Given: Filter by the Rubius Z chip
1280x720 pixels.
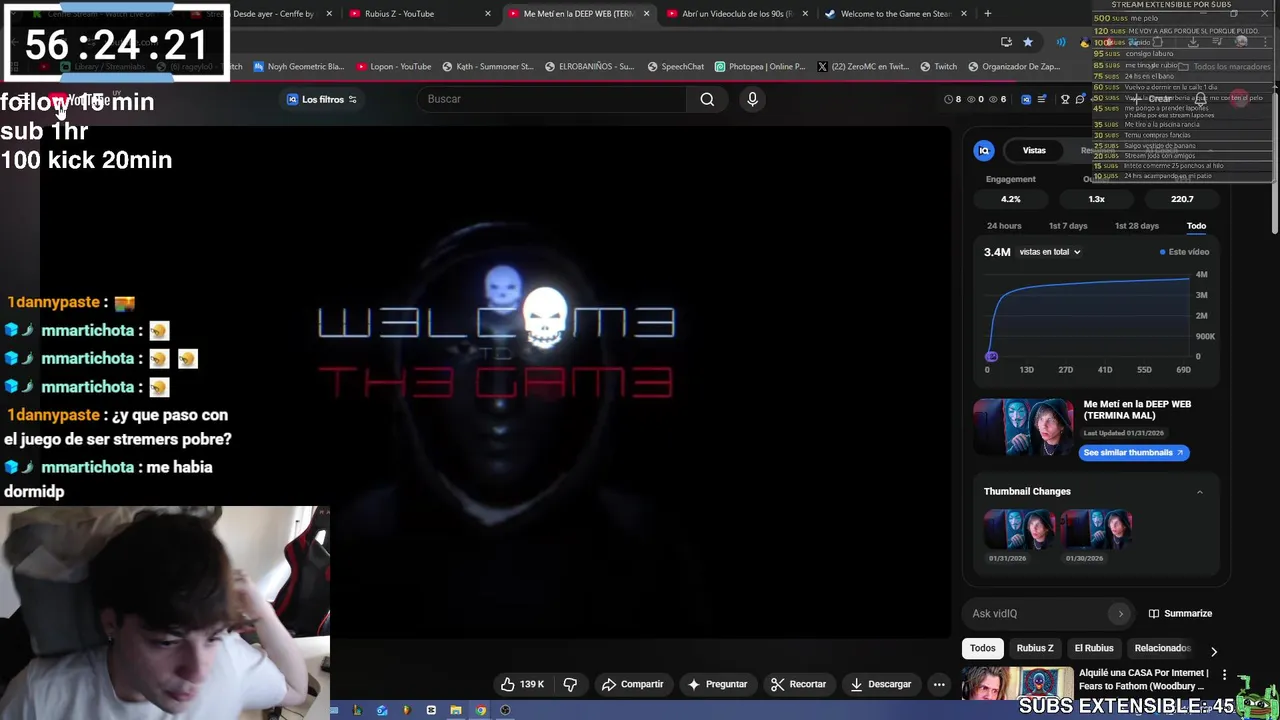Looking at the screenshot, I should coord(1035,648).
